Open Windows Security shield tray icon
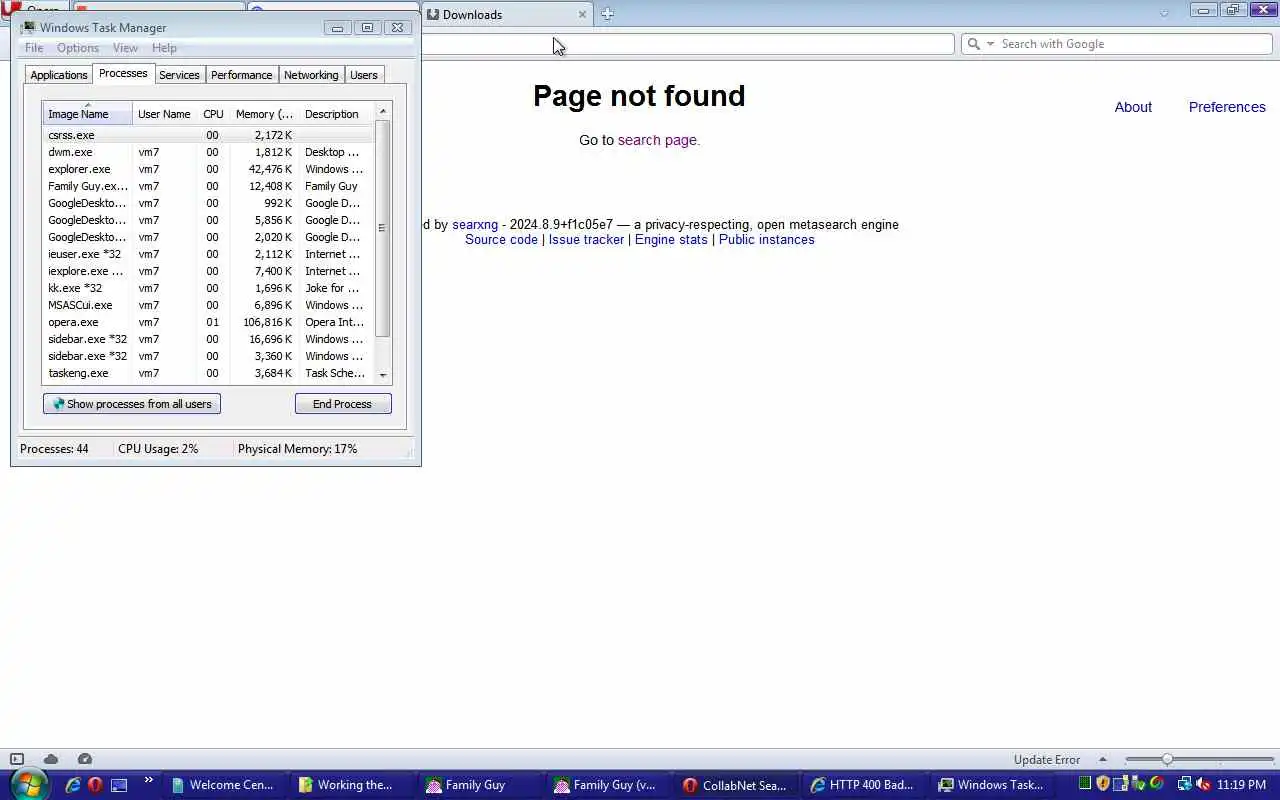The image size is (1280, 800). [x=1103, y=784]
